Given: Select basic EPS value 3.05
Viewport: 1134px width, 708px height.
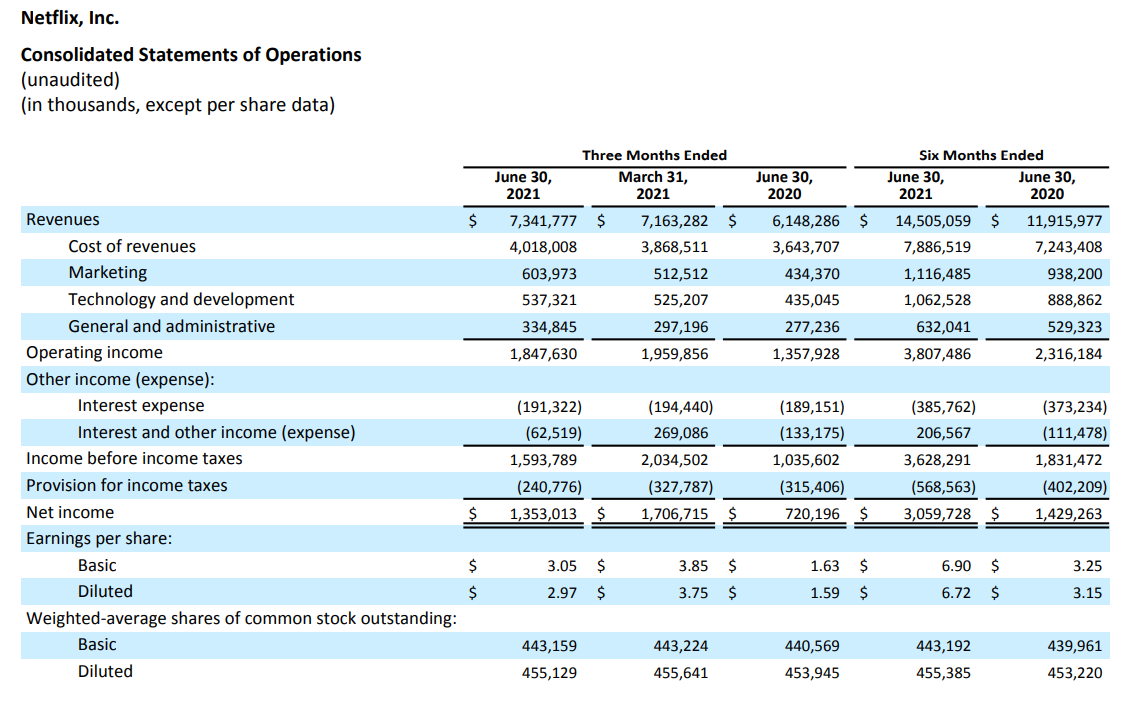Looking at the screenshot, I should pos(562,566).
